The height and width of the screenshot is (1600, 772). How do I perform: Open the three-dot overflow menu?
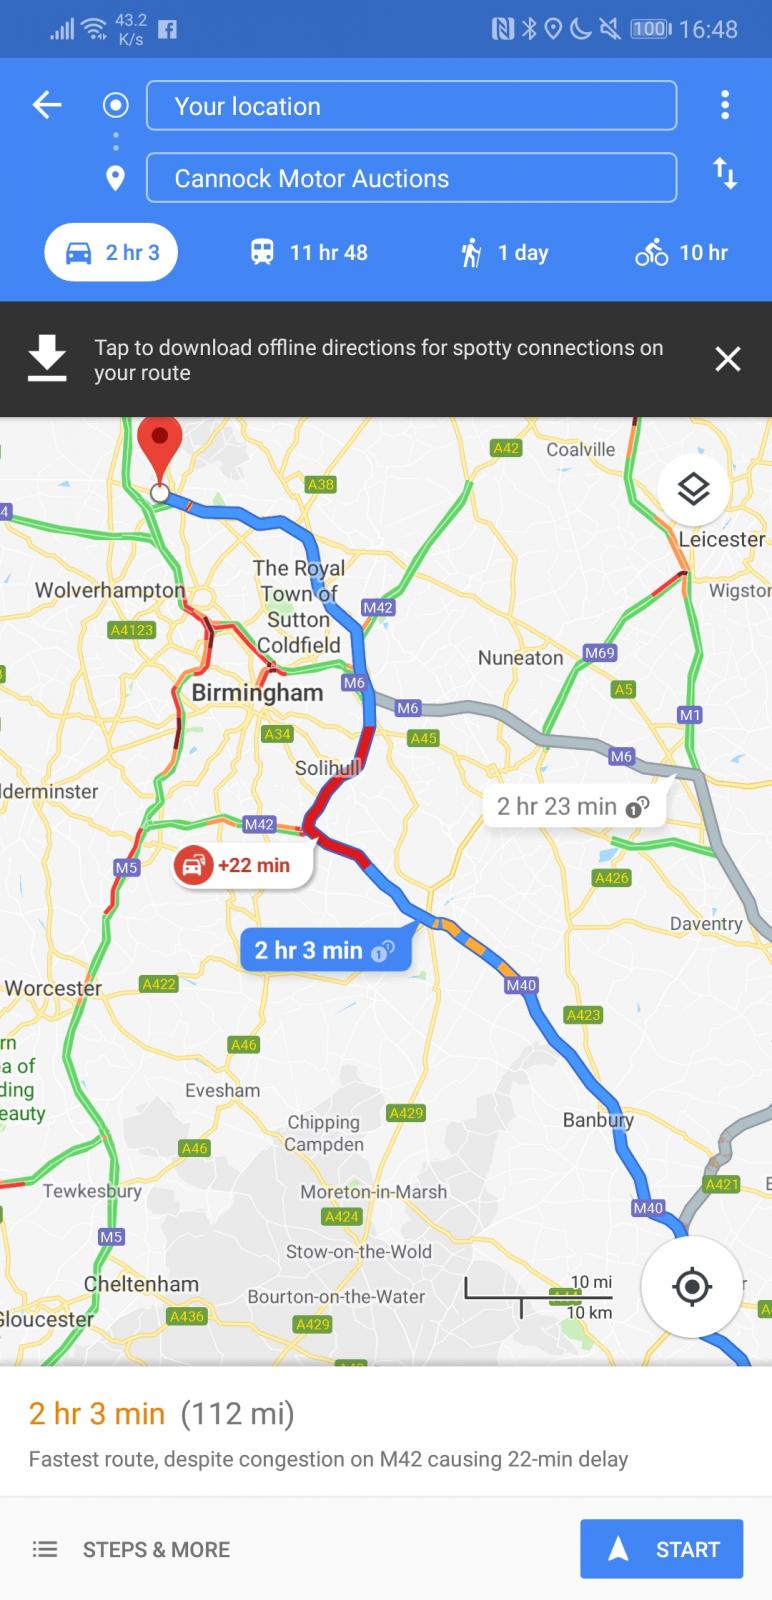pos(725,104)
